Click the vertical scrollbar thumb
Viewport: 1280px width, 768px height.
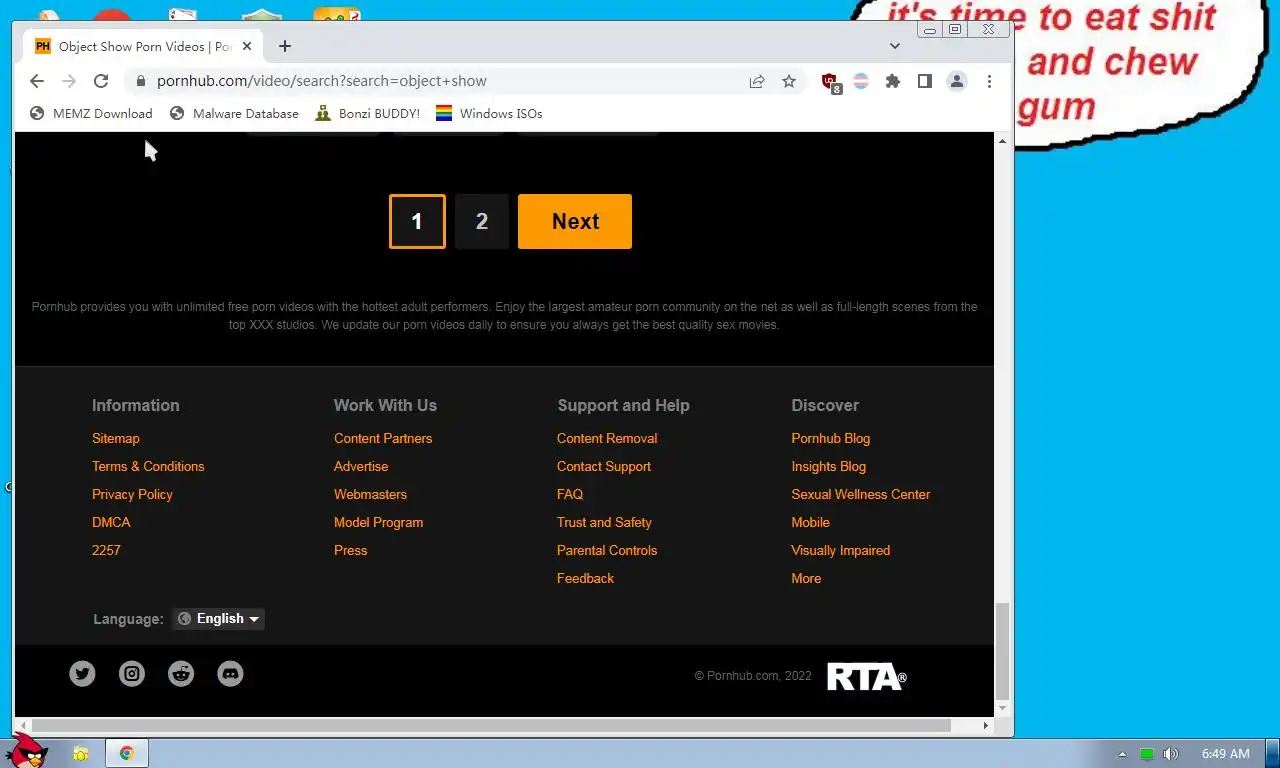click(1003, 651)
